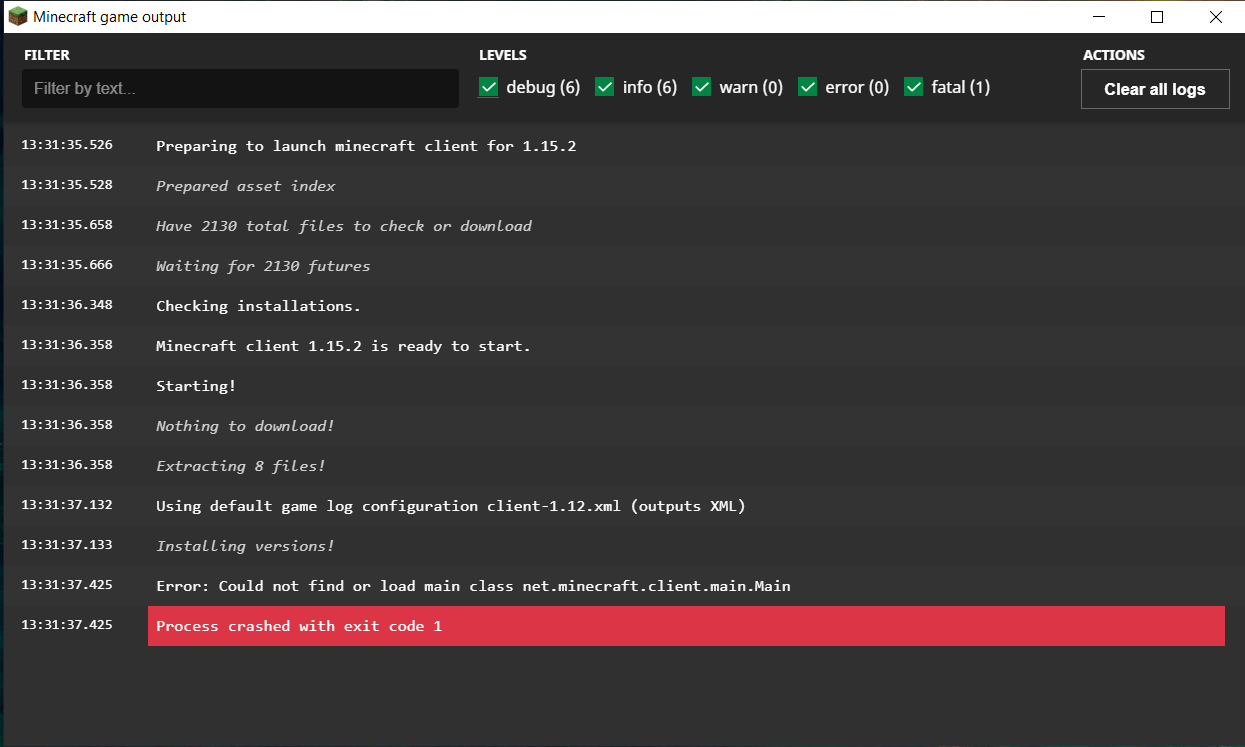
Task: Maximize the Minecraft game output window
Action: (1157, 17)
